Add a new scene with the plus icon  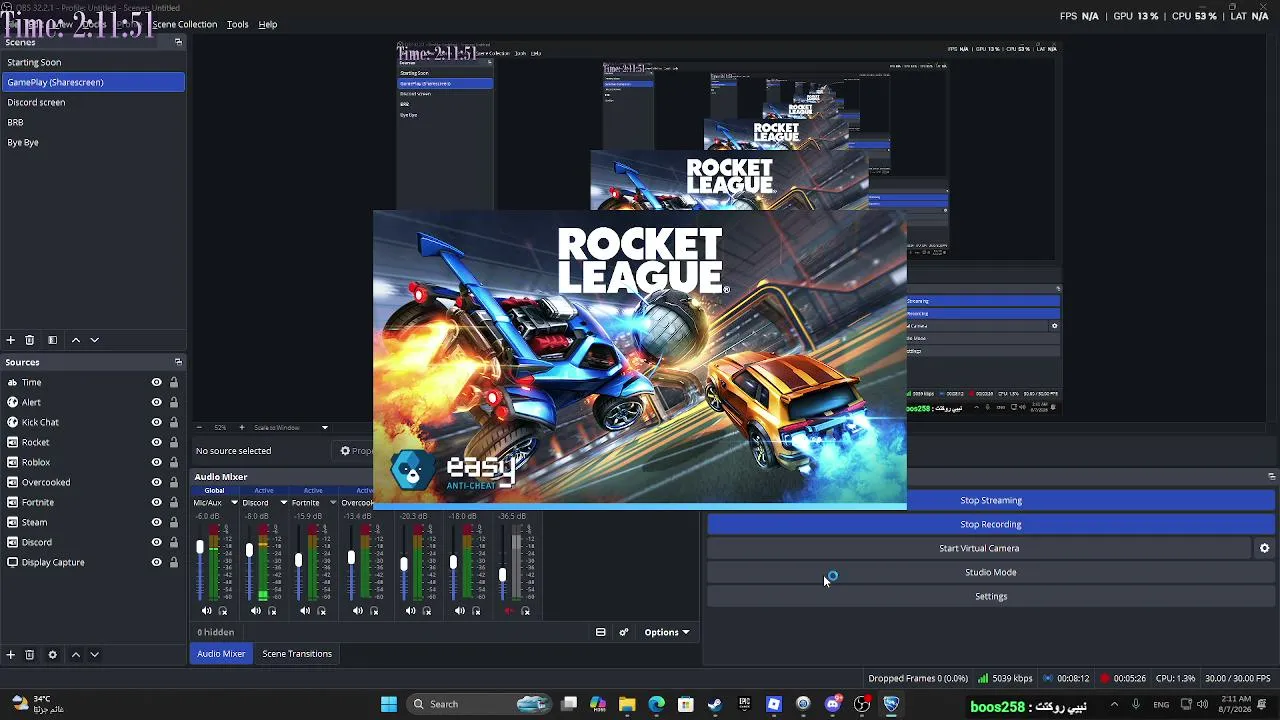(x=11, y=340)
